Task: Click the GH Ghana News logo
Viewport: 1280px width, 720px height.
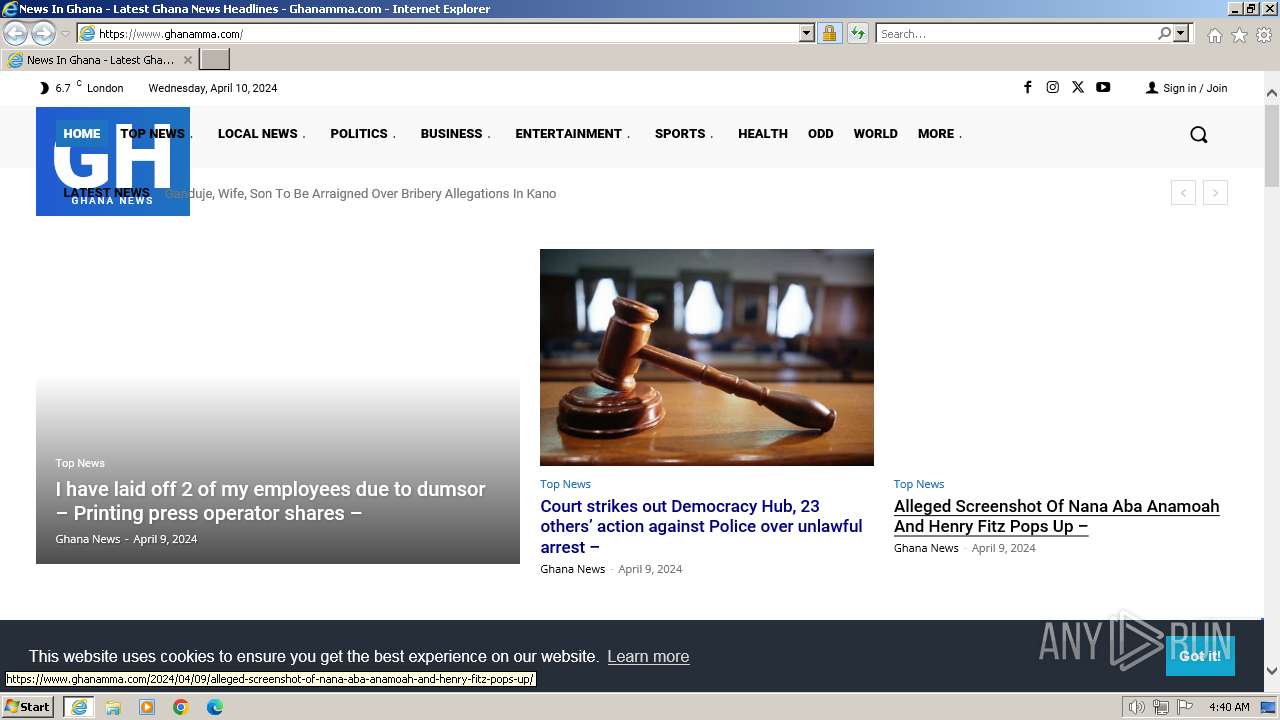Action: click(x=113, y=161)
